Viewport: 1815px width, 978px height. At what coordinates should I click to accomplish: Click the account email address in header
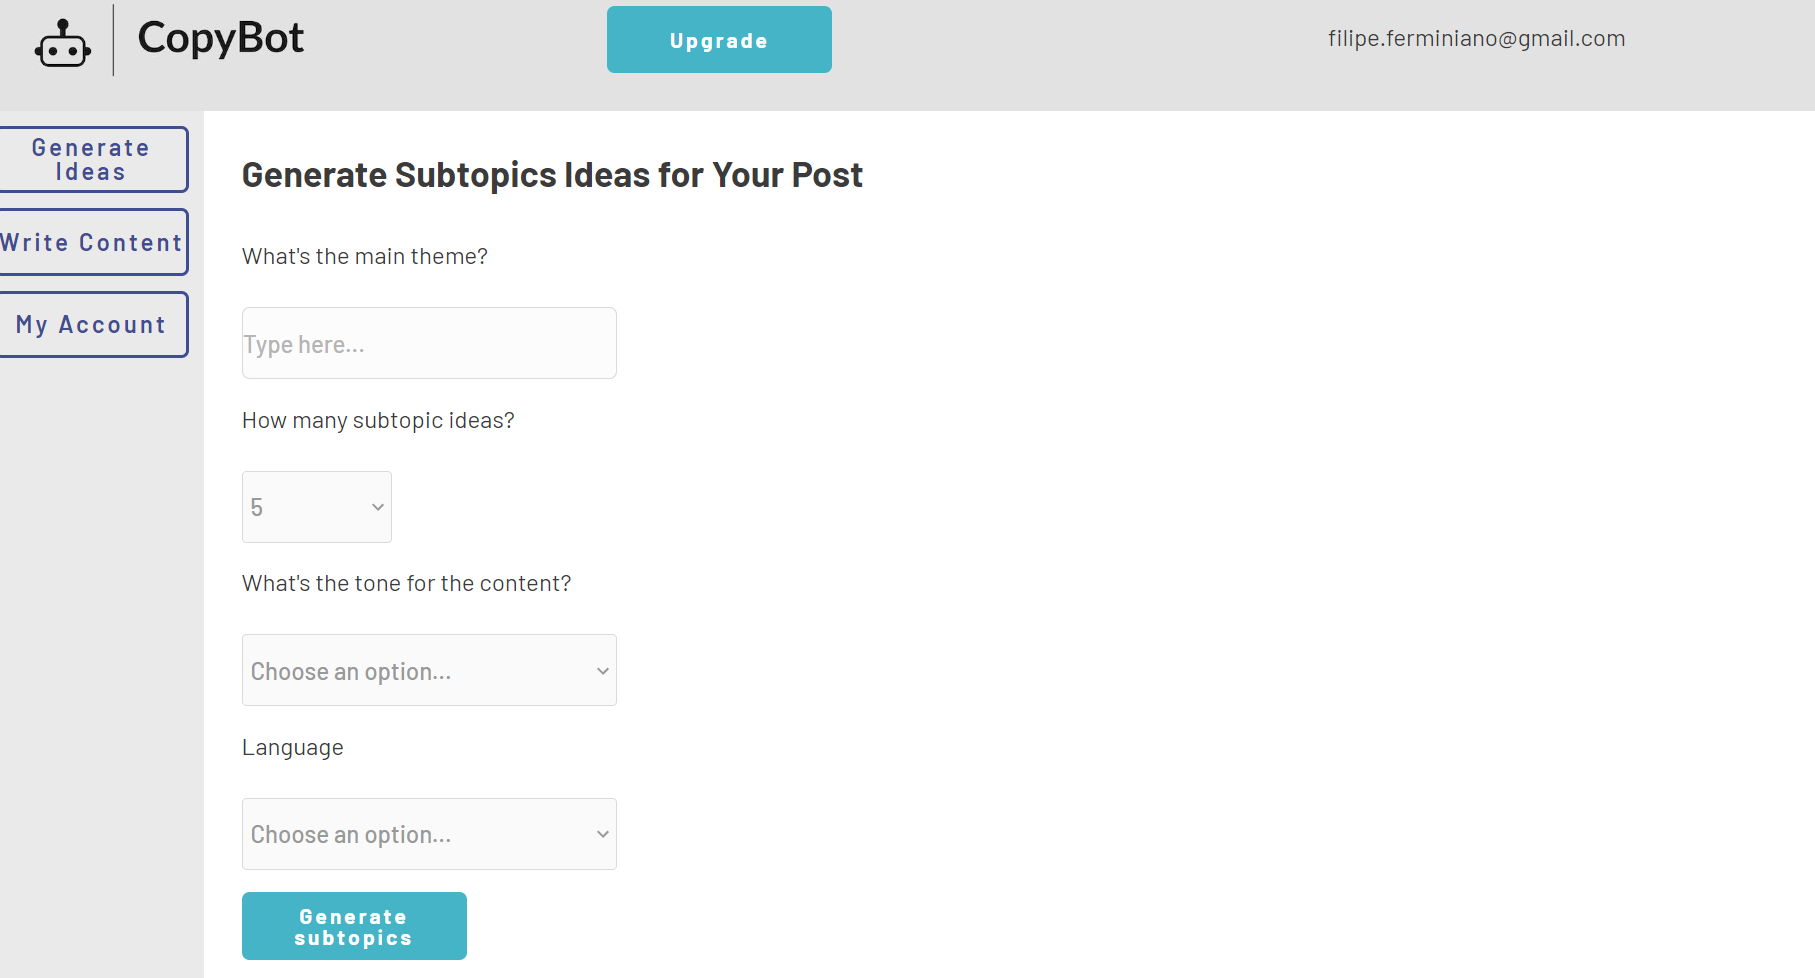click(1476, 39)
